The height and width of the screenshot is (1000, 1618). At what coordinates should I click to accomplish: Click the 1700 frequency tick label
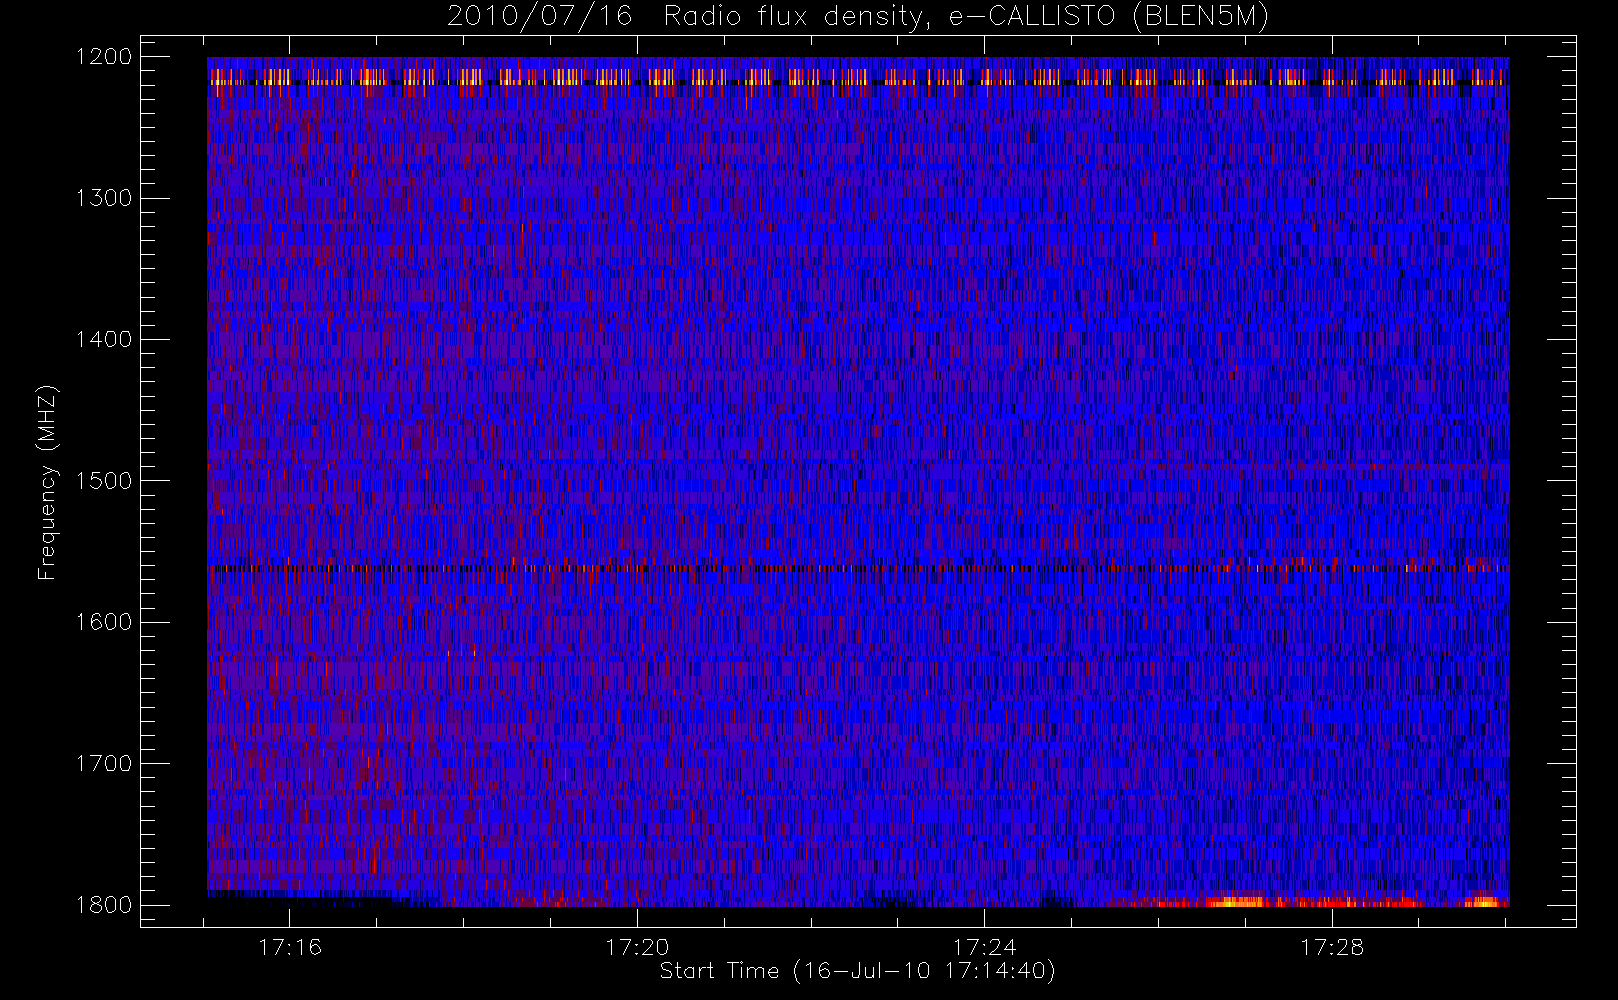104,763
